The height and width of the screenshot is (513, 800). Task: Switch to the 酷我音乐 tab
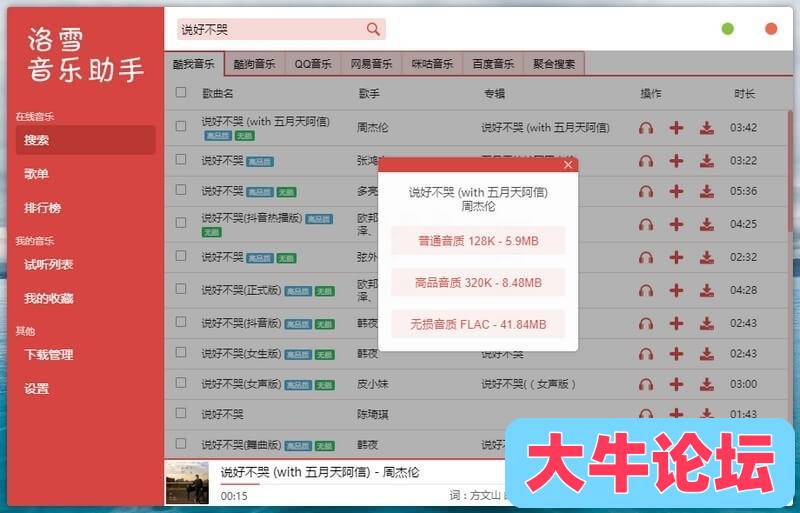(x=194, y=64)
